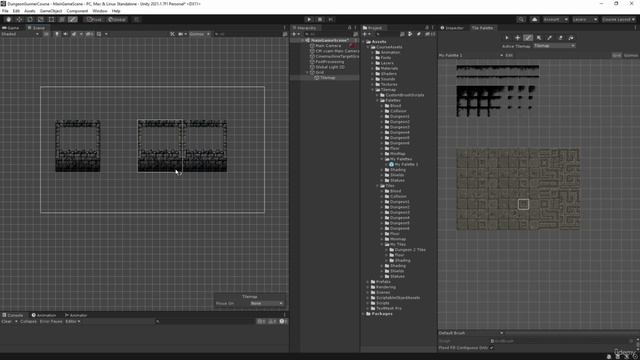The image size is (640, 360).
Task: Click the Play button
Action: [309, 19]
